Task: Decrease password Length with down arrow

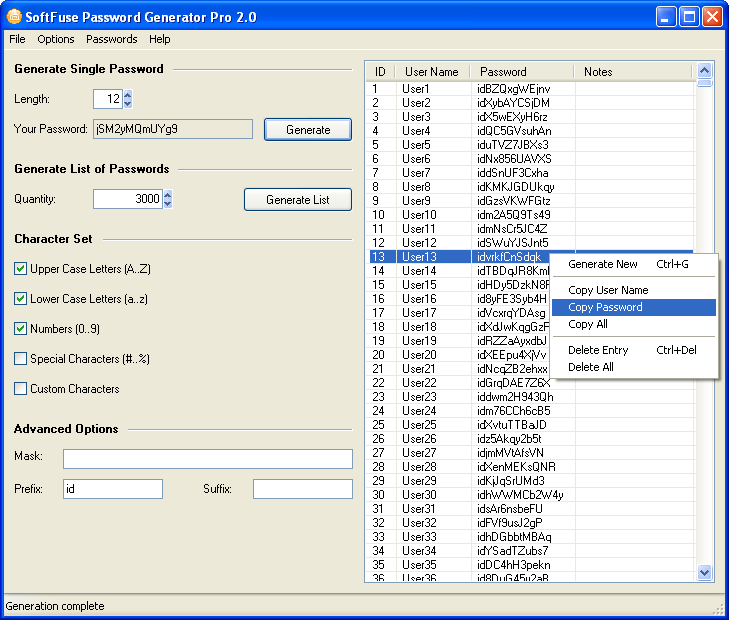Action: point(128,104)
